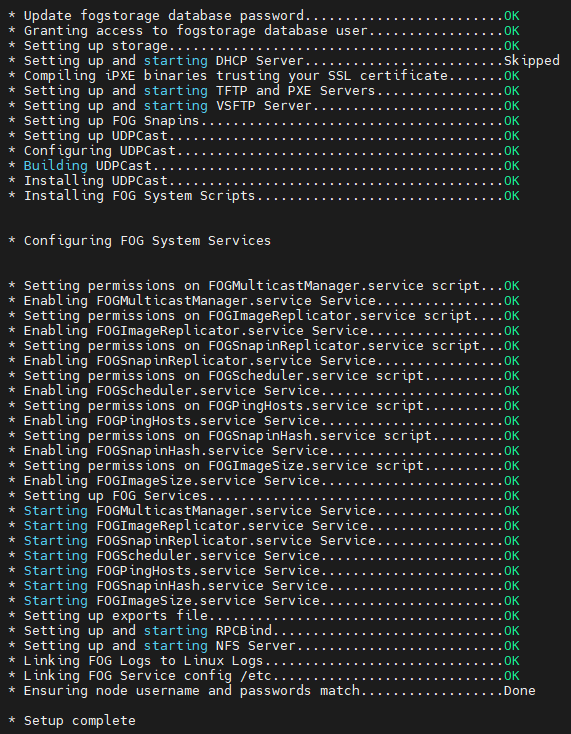
Task: Click 'Starting FOGImageReplicator.service Service' line
Action: coord(264,525)
